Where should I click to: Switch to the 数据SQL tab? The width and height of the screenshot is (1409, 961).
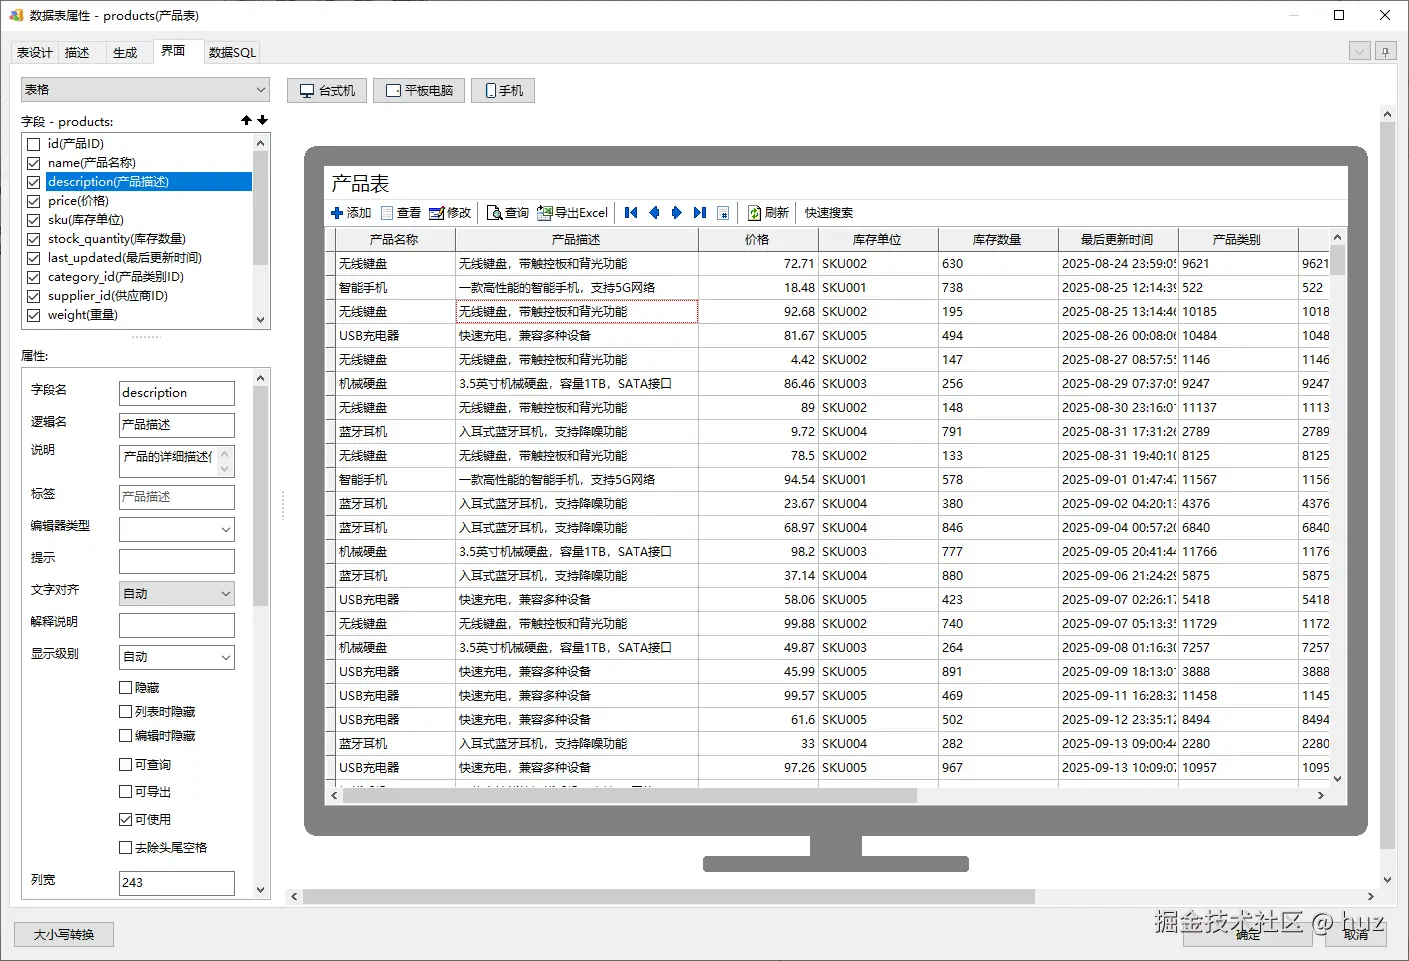[x=232, y=53]
